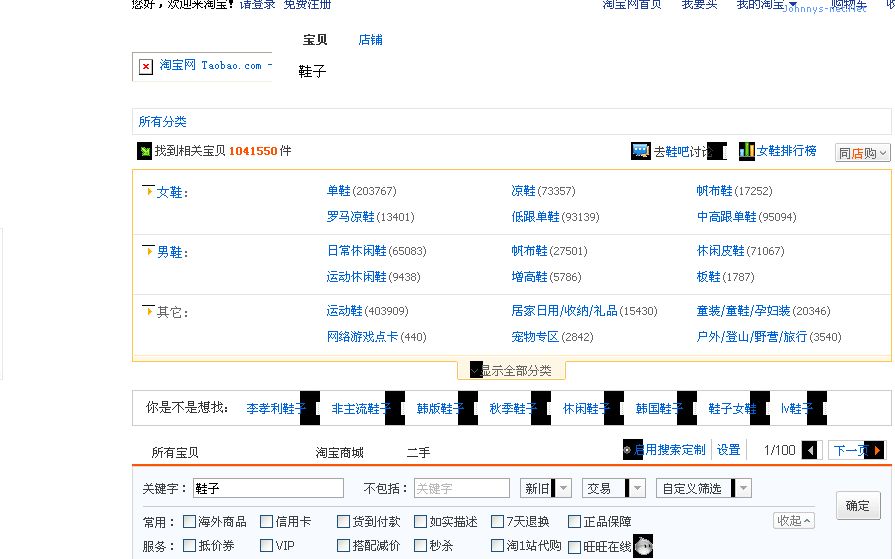895x559 pixels.
Task: Click the blue chat icon beside 去鞋吧讨论
Action: pos(641,151)
